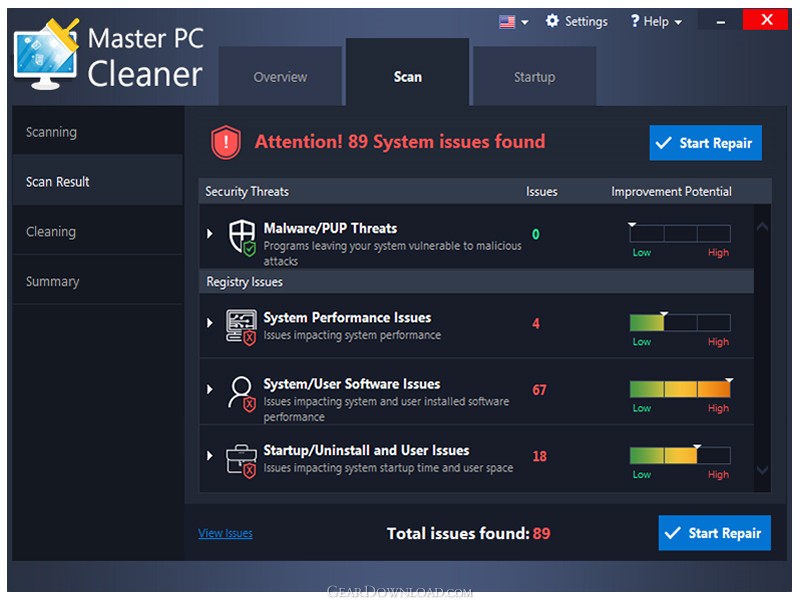Click the issue count 18 for Startup/Uninstall
The image size is (800, 600).
tap(539, 456)
